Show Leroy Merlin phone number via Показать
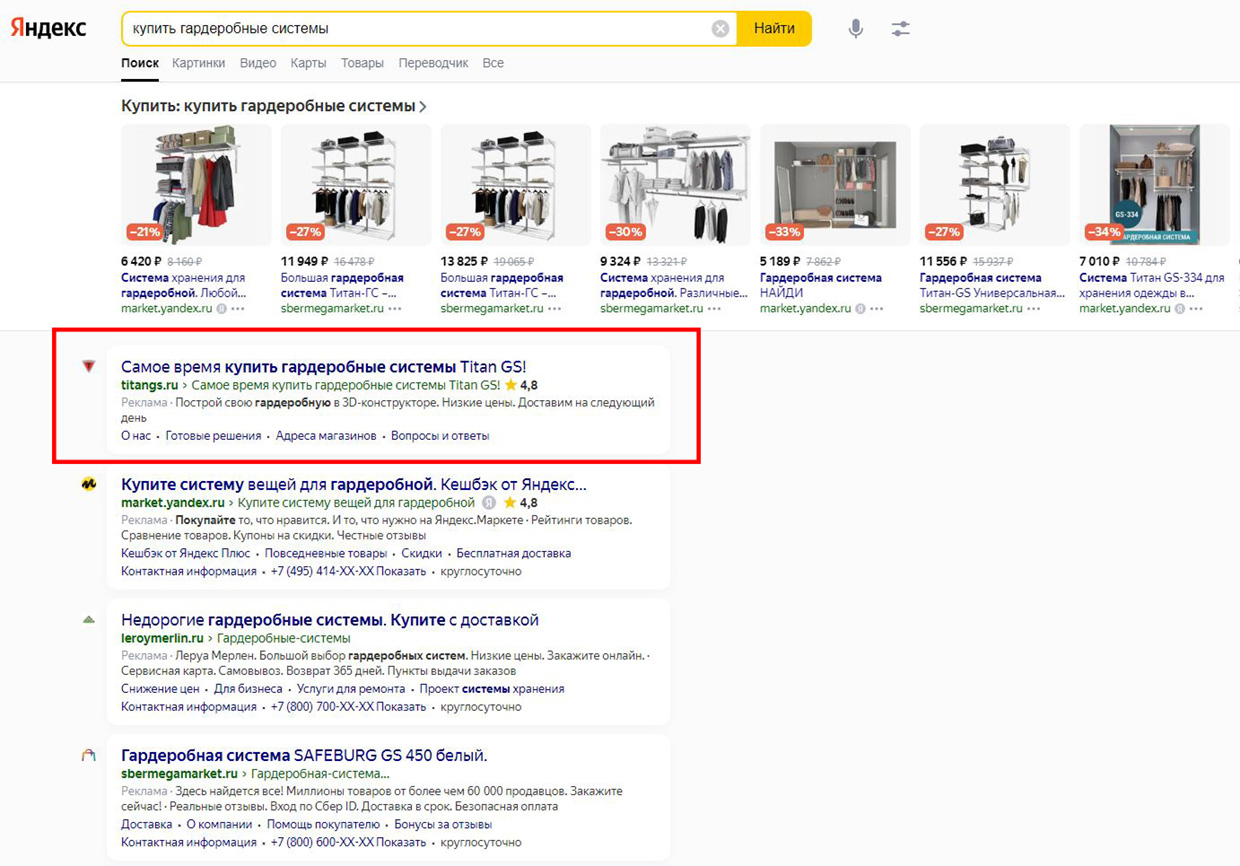The width and height of the screenshot is (1240, 866). (x=401, y=707)
